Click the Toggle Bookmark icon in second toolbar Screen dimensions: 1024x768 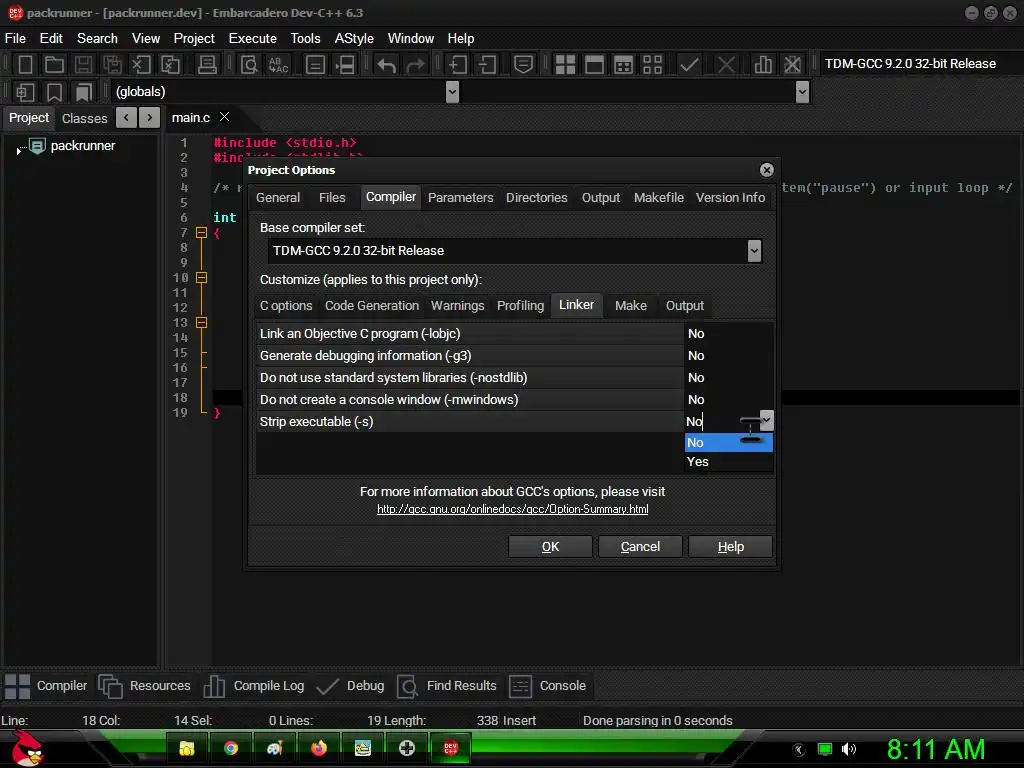[54, 92]
